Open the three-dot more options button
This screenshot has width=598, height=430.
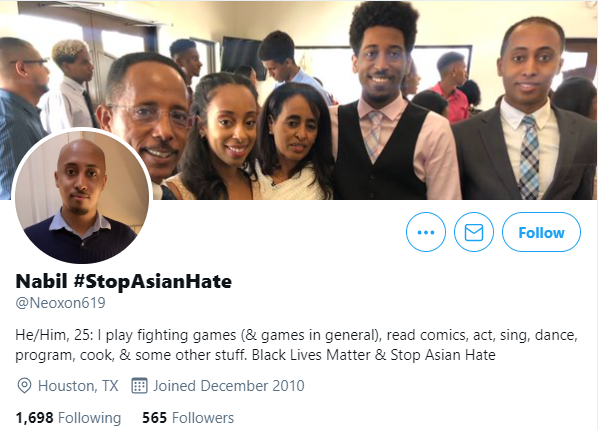tap(426, 232)
